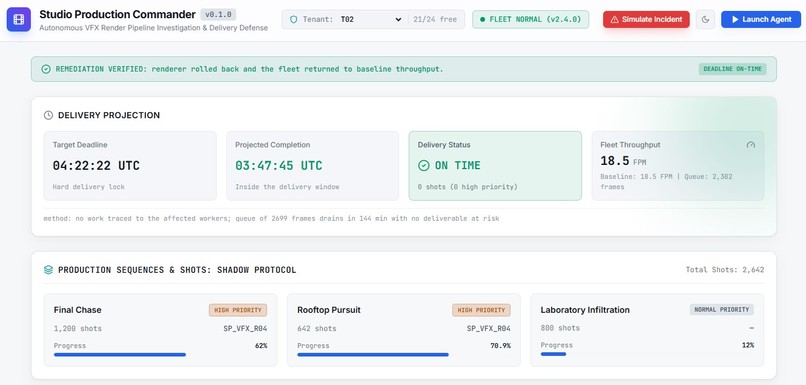806x385 pixels.
Task: Click the shield icon beside Tenant
Action: [x=294, y=20]
